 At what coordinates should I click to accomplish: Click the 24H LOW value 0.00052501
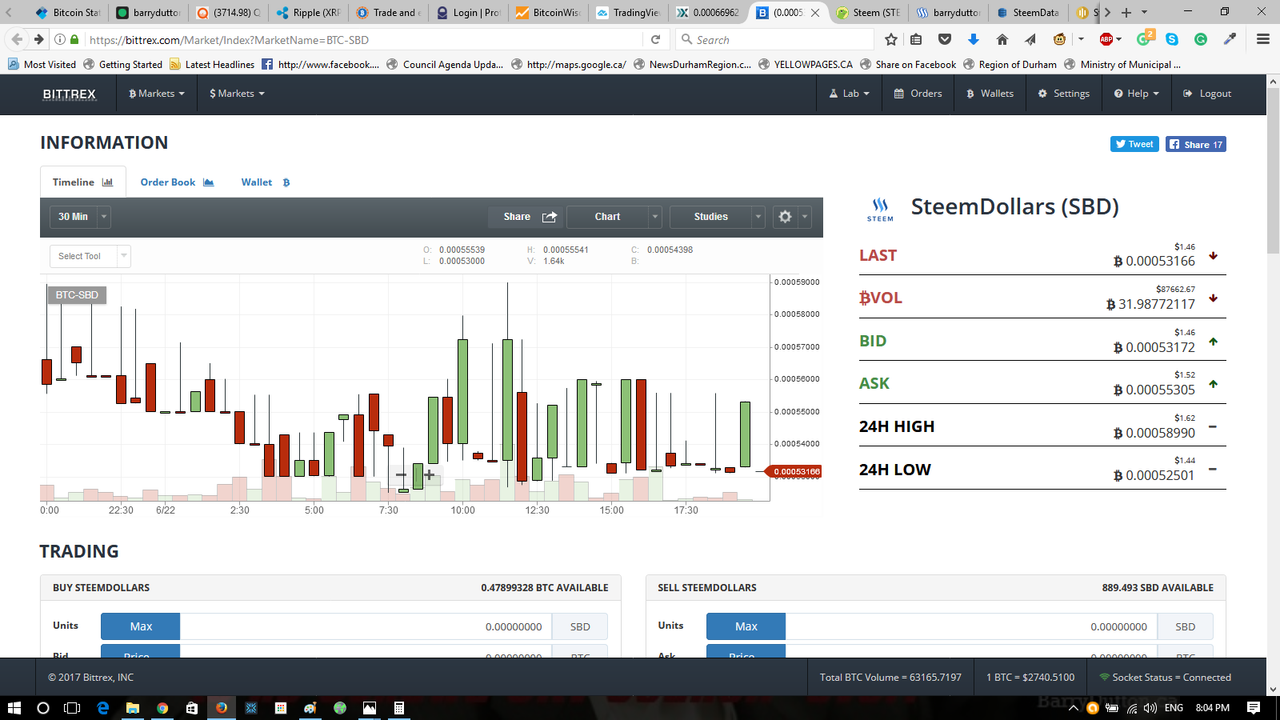[1154, 475]
